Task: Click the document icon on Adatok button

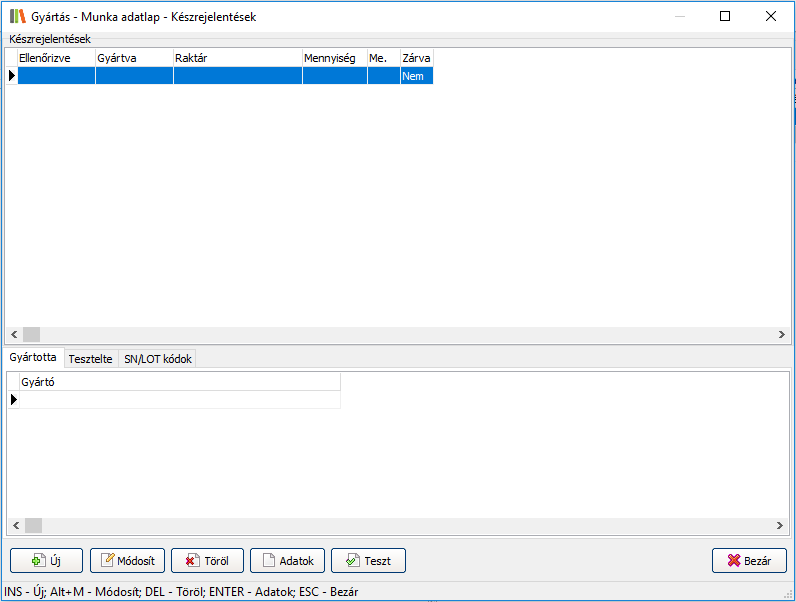Action: click(268, 561)
